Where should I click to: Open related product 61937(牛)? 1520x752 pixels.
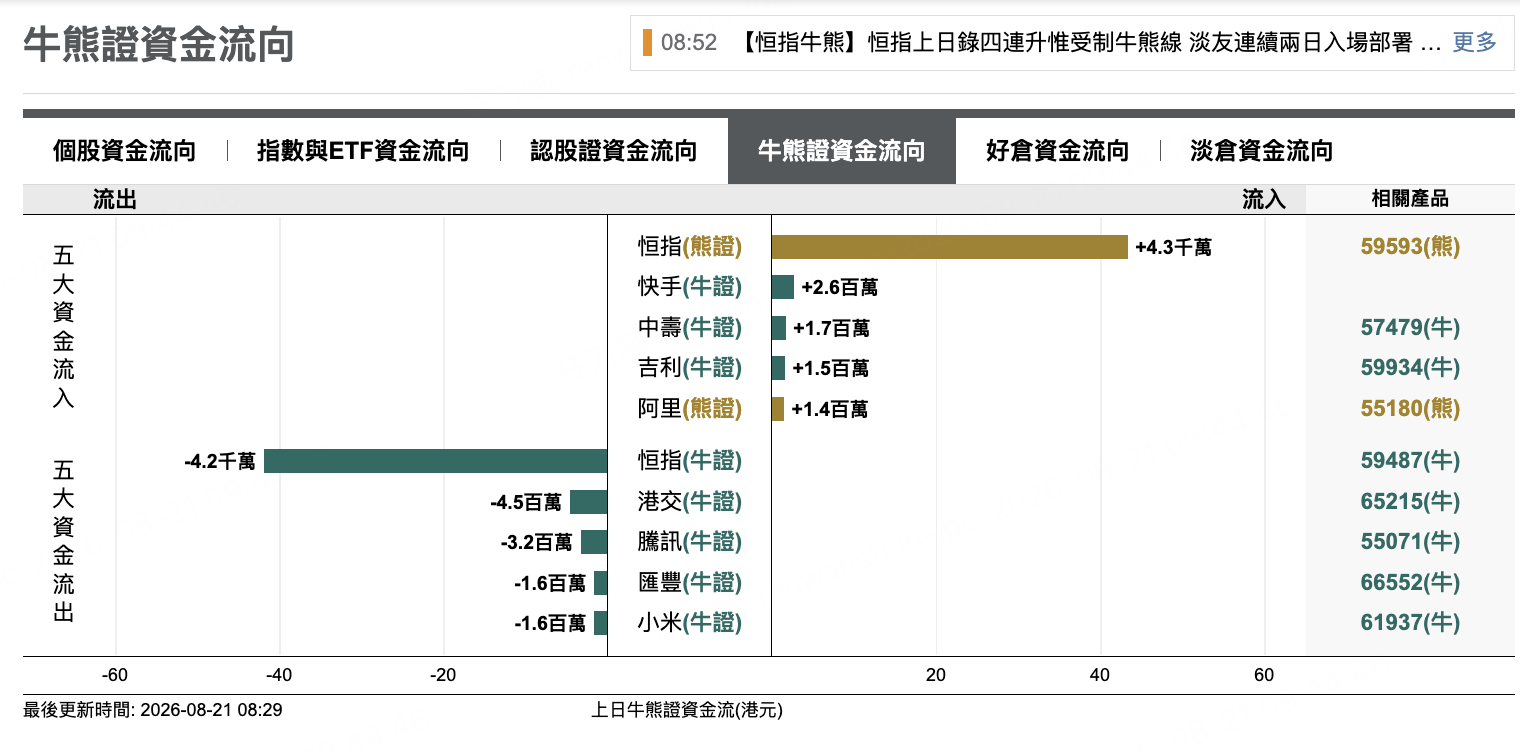pyautogui.click(x=1410, y=623)
